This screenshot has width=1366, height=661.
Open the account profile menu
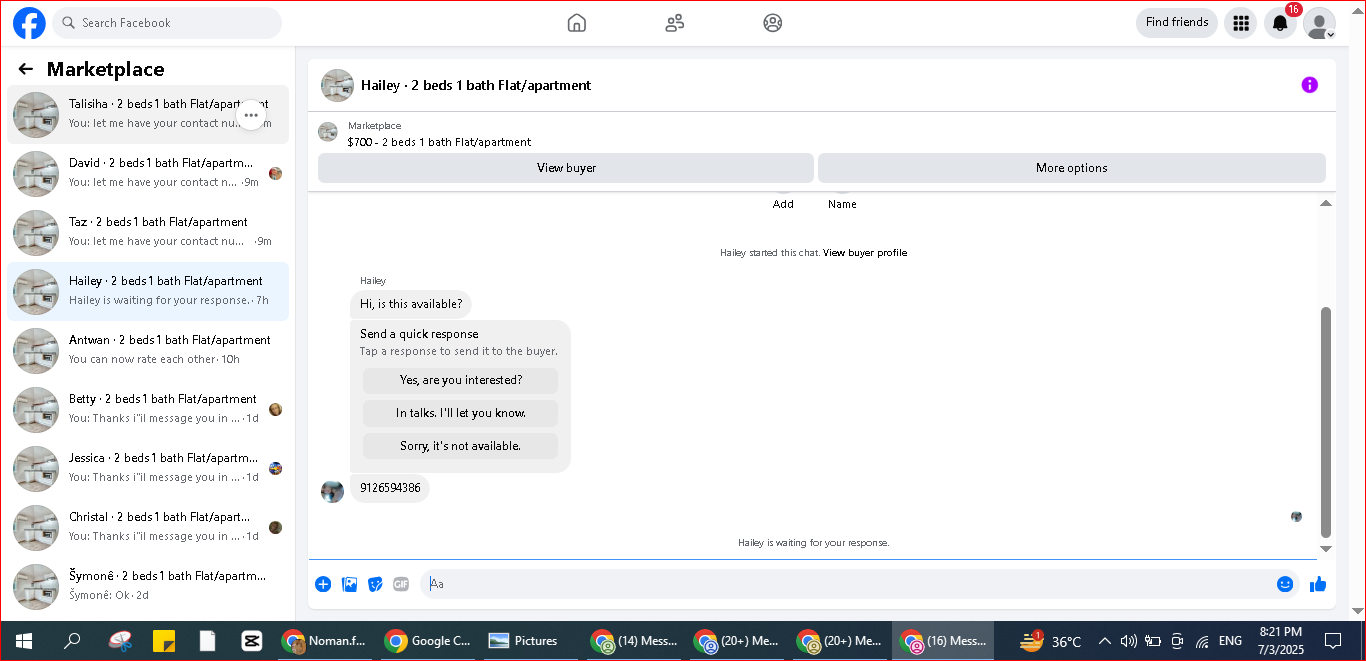[x=1319, y=23]
